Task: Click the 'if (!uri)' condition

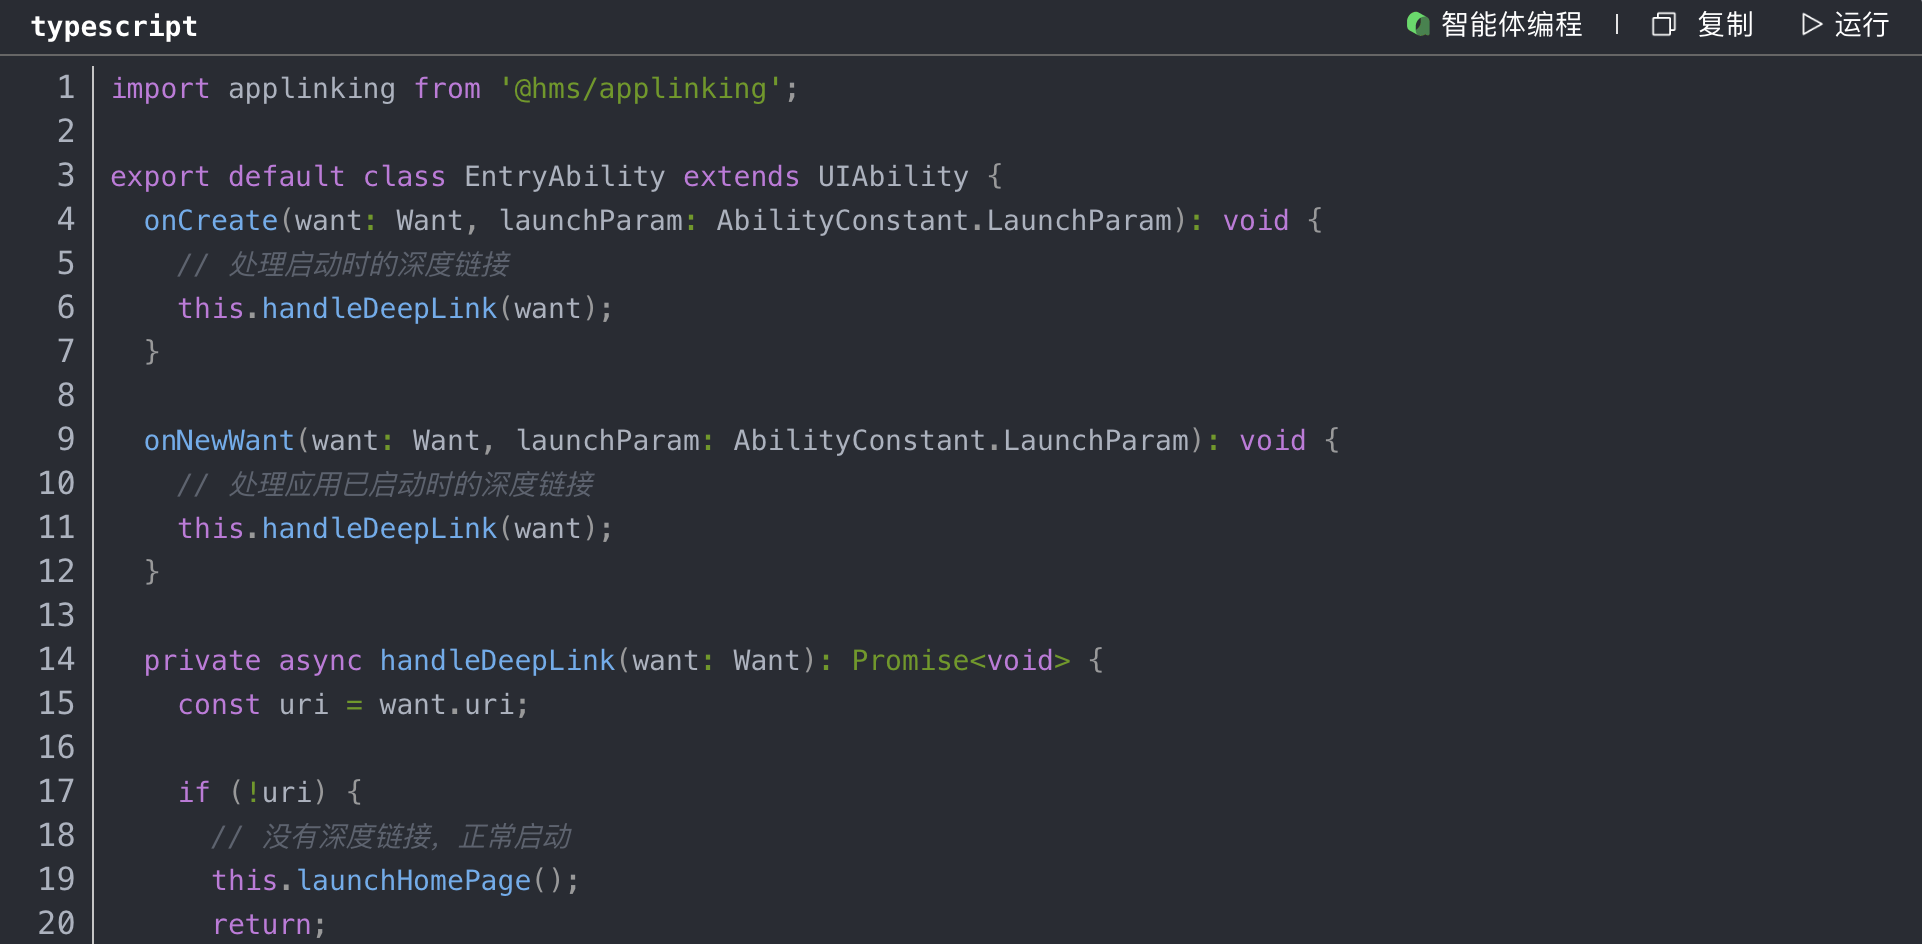Action: pos(253,793)
